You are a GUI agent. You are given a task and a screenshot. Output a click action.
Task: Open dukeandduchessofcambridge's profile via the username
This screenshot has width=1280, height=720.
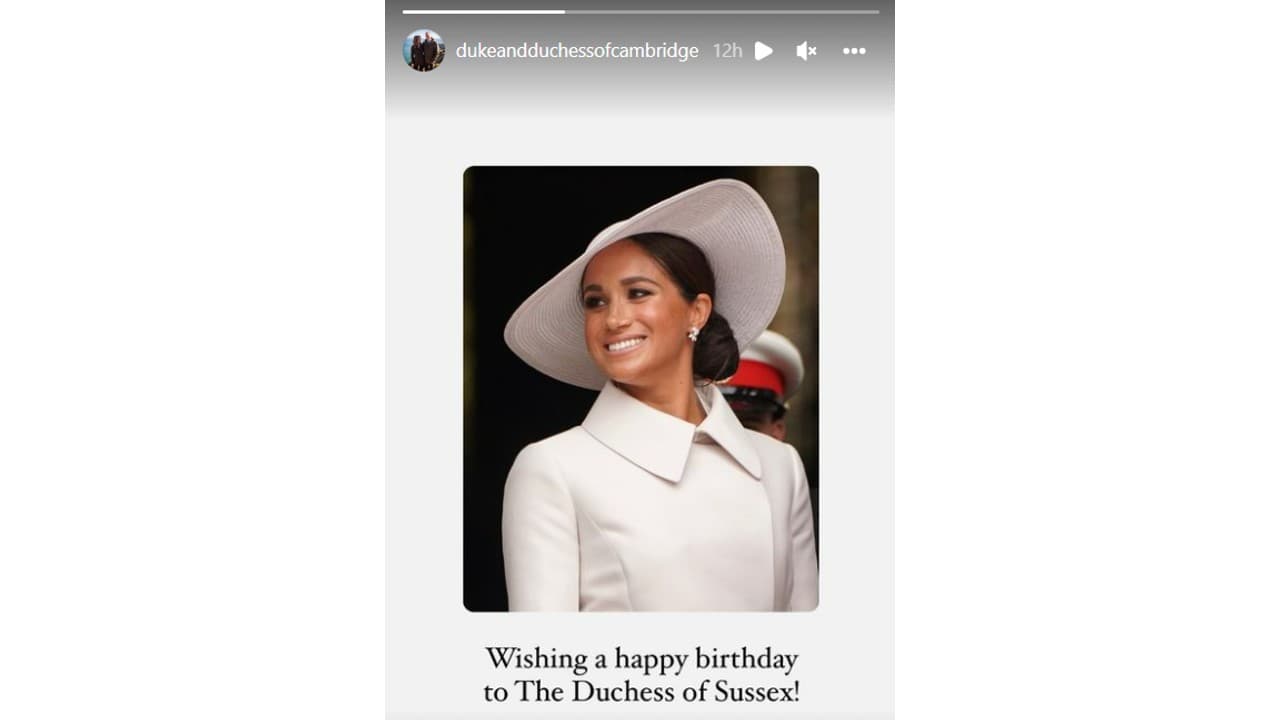[x=578, y=50]
